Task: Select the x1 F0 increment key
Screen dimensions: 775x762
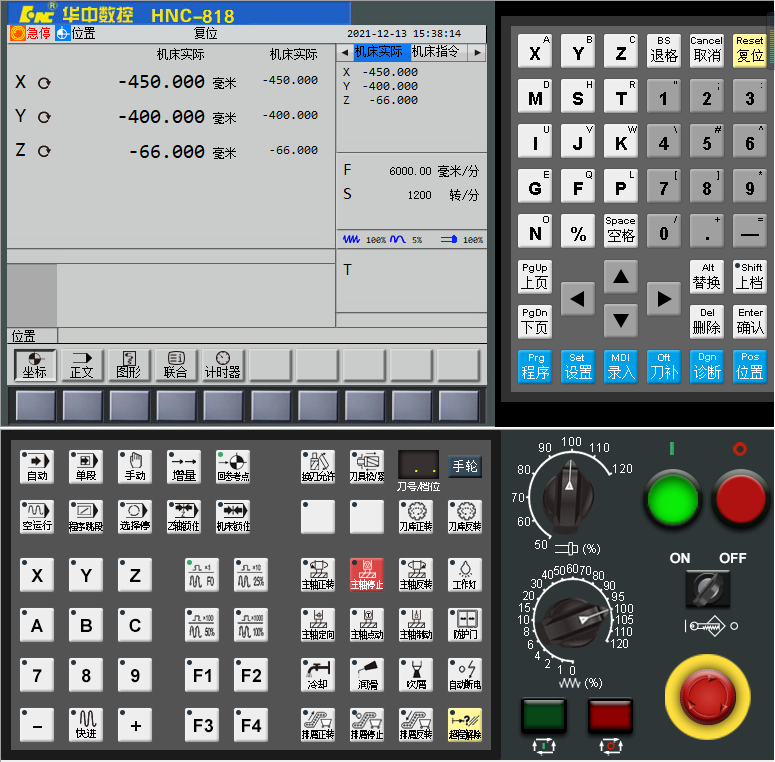Action: tap(202, 575)
